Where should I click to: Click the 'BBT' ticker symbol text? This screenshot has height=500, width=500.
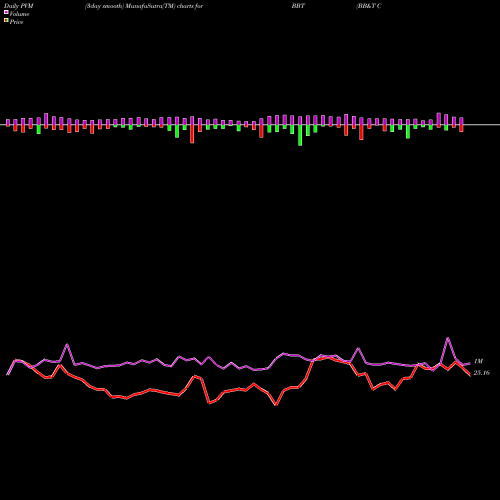coord(298,6)
